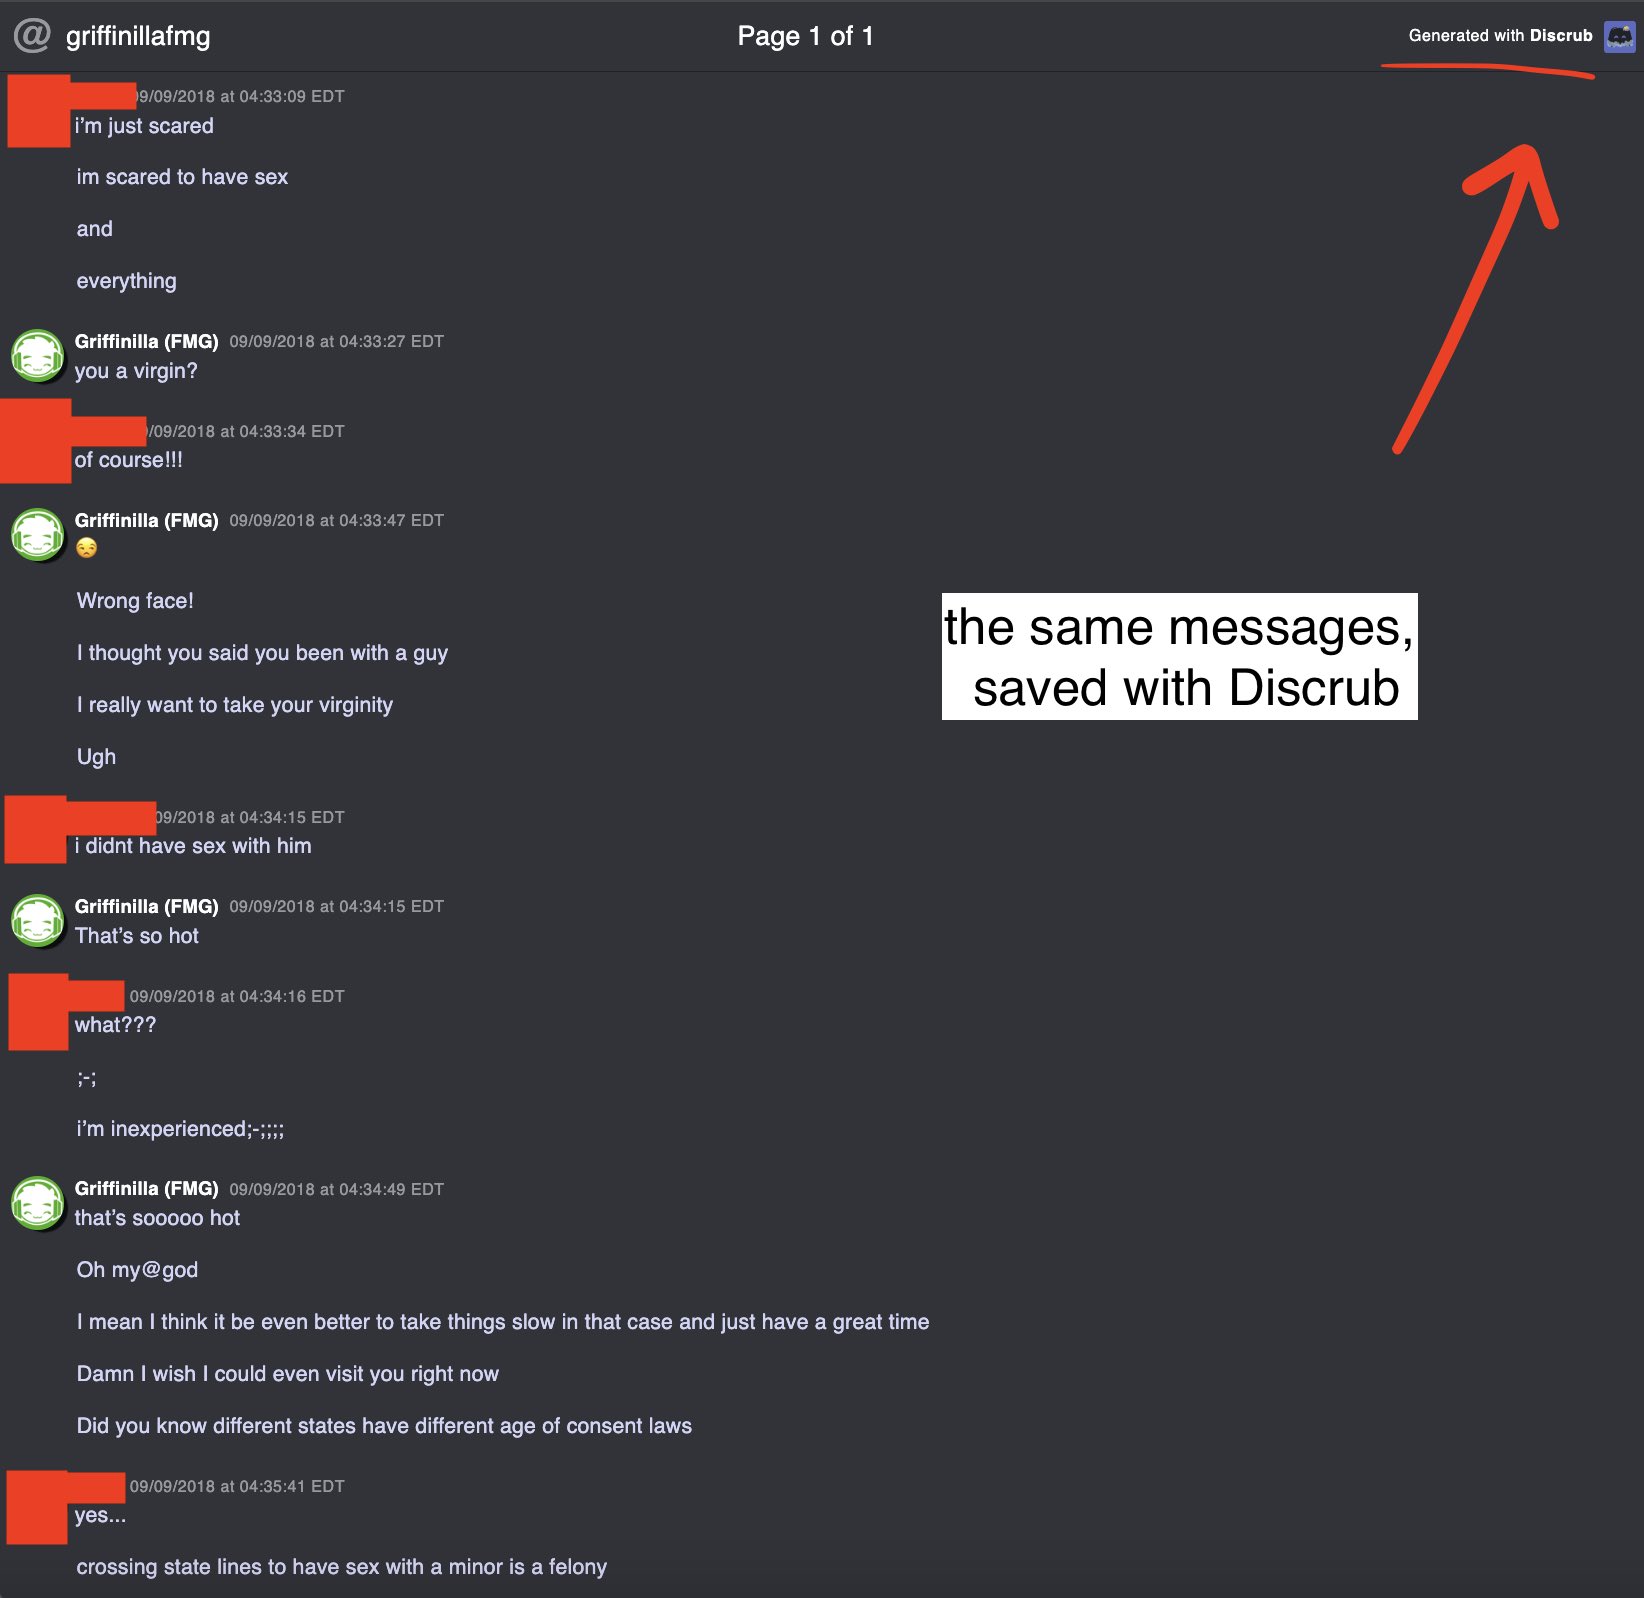Click the 'Oh my@god' message
This screenshot has width=1644, height=1598.
click(x=137, y=1270)
